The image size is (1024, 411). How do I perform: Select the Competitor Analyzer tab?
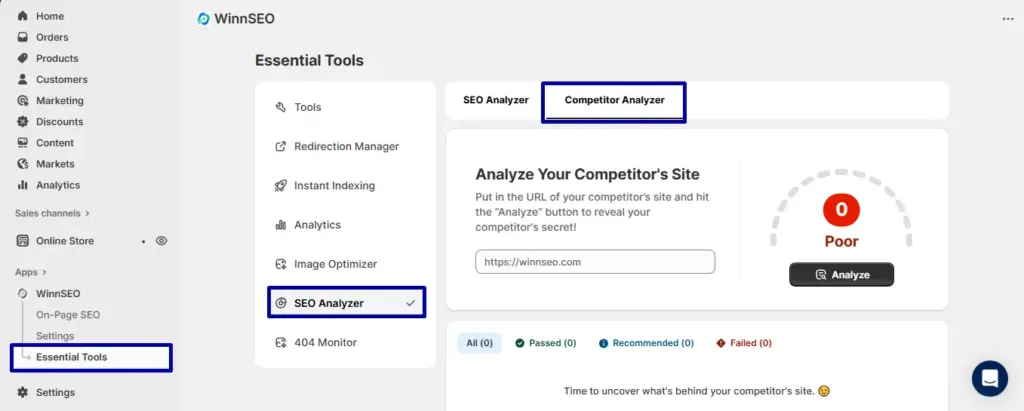[615, 100]
